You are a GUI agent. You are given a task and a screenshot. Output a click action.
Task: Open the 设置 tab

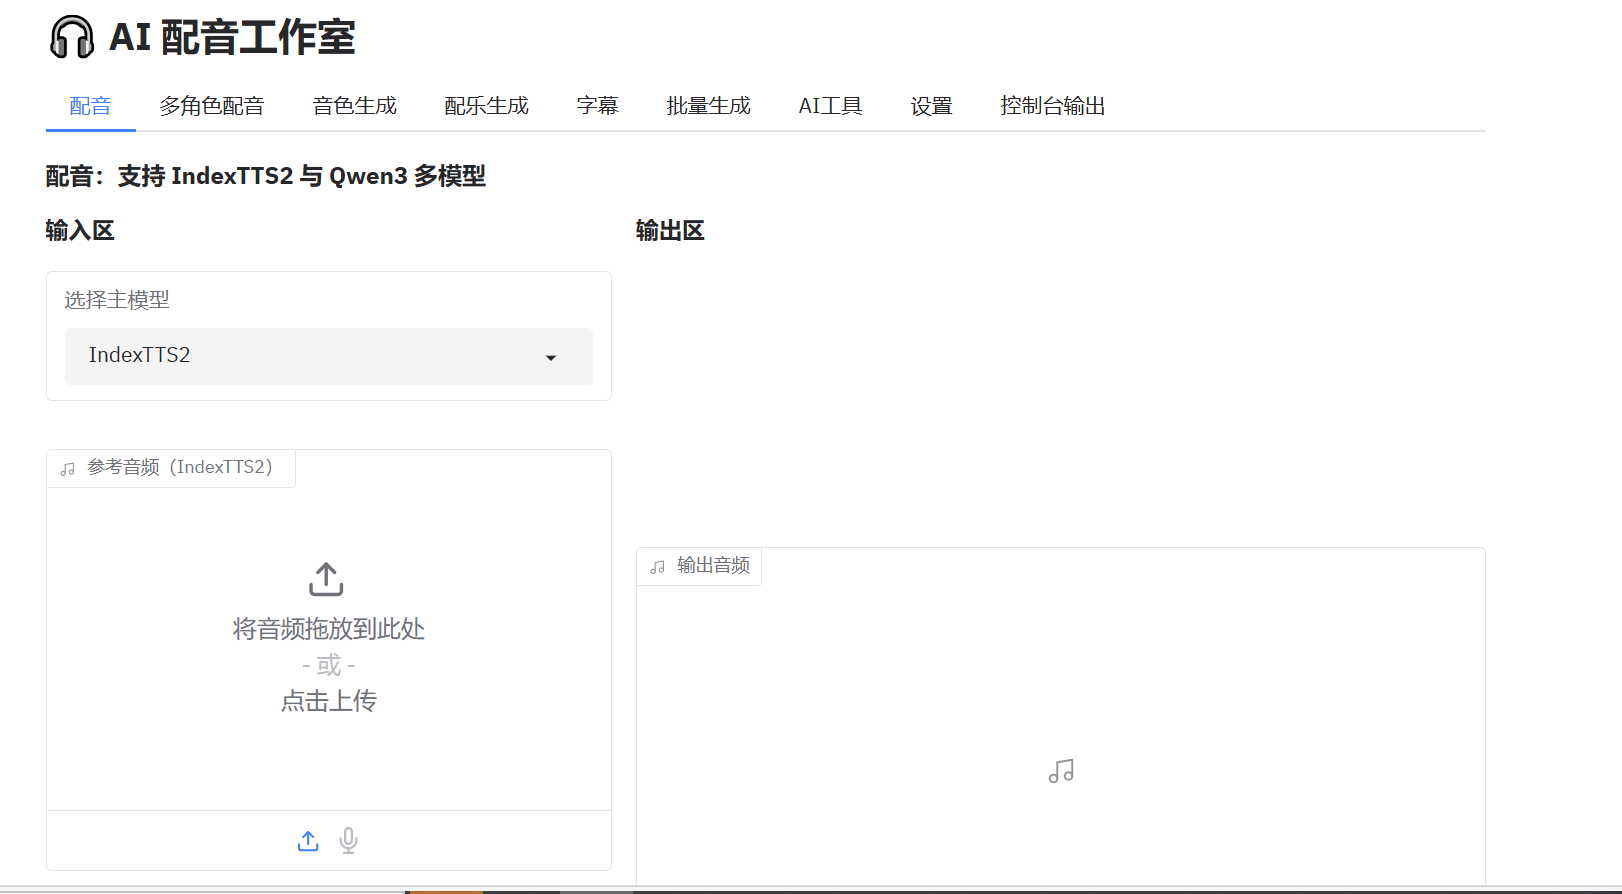coord(931,106)
